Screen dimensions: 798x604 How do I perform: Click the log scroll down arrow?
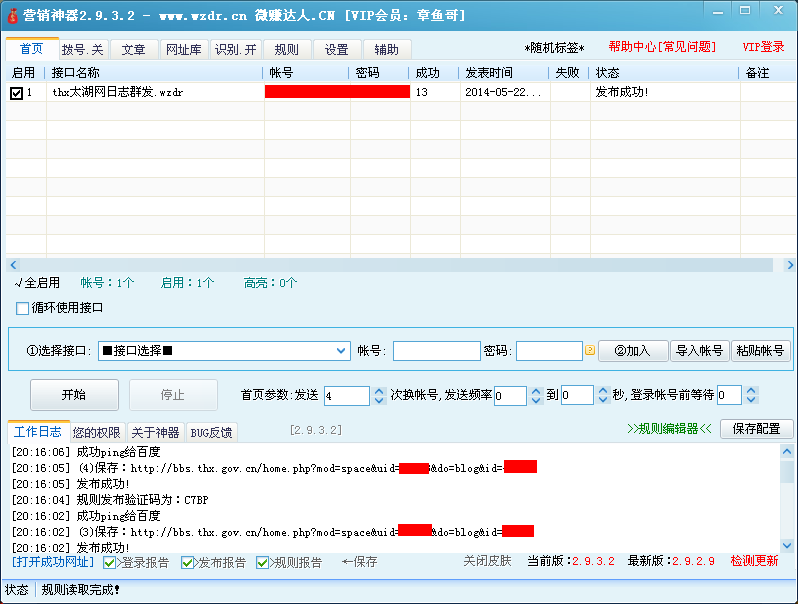787,545
